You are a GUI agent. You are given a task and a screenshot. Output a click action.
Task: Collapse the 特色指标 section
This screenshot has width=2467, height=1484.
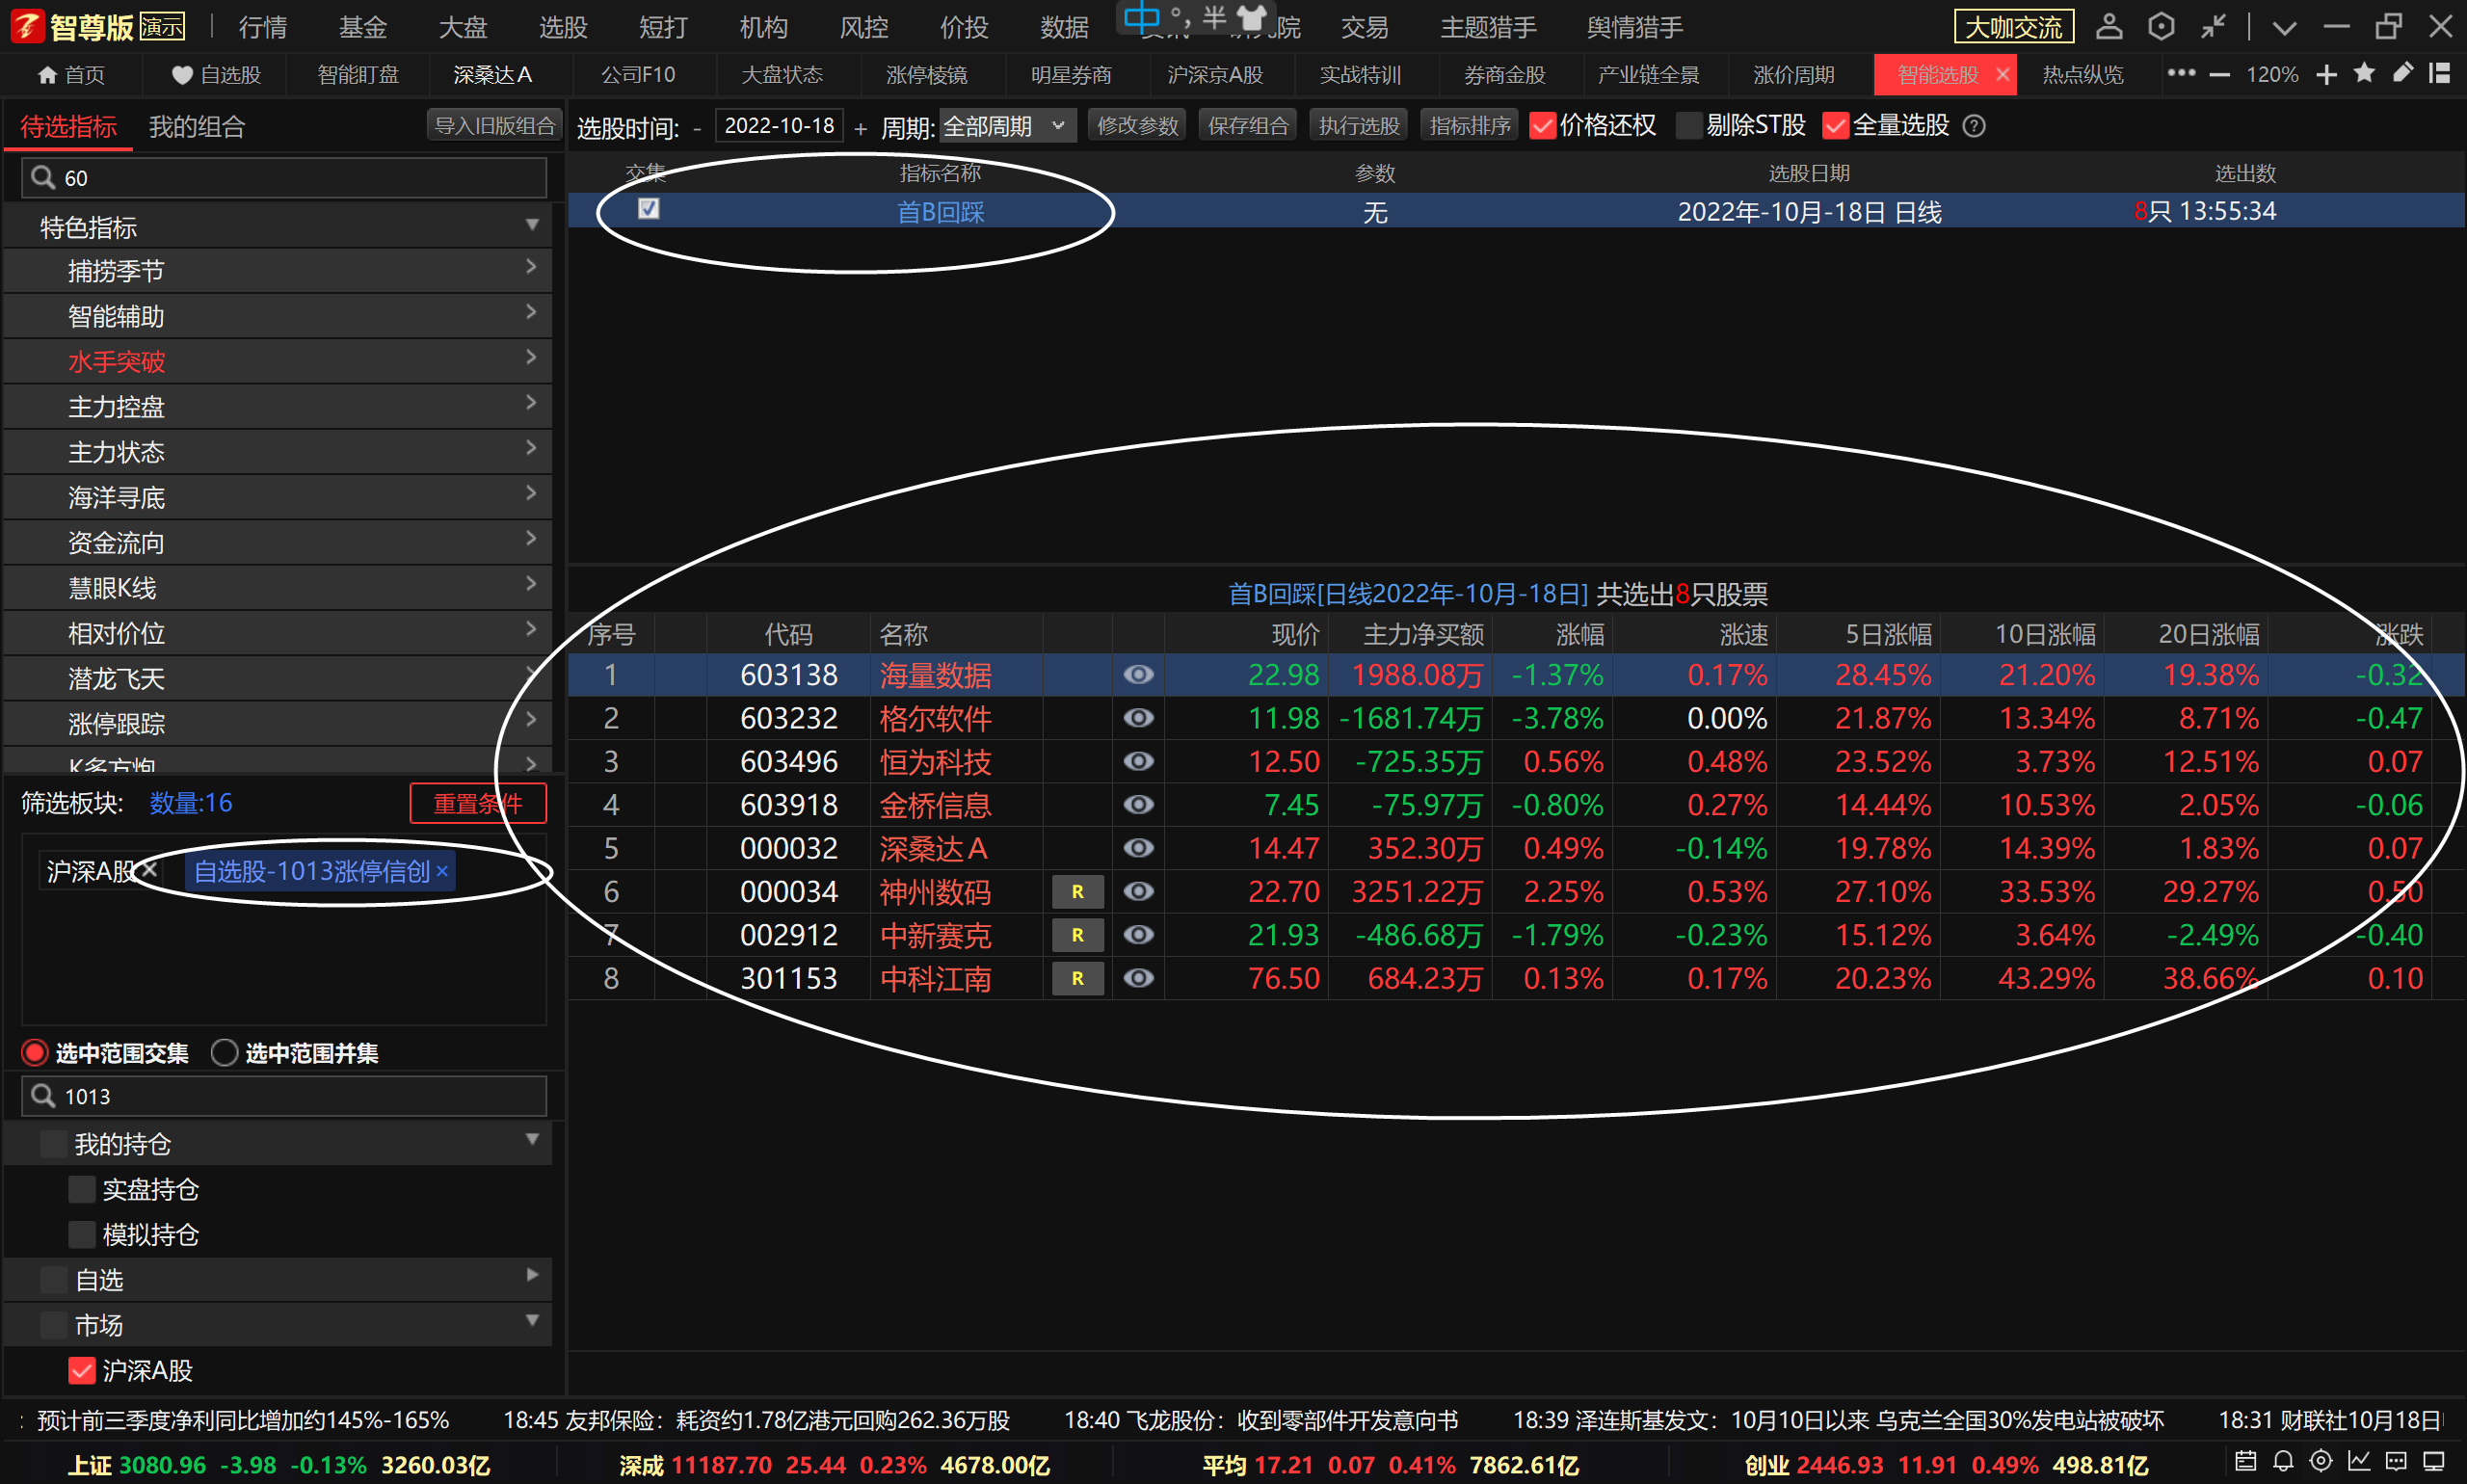pos(532,226)
